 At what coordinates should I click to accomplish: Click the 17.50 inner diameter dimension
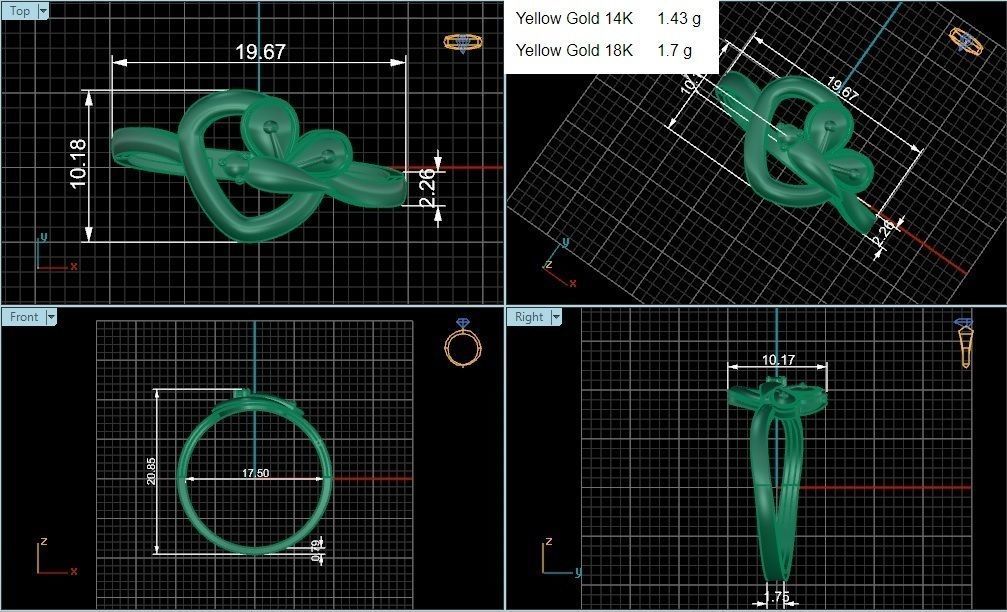pos(256,473)
